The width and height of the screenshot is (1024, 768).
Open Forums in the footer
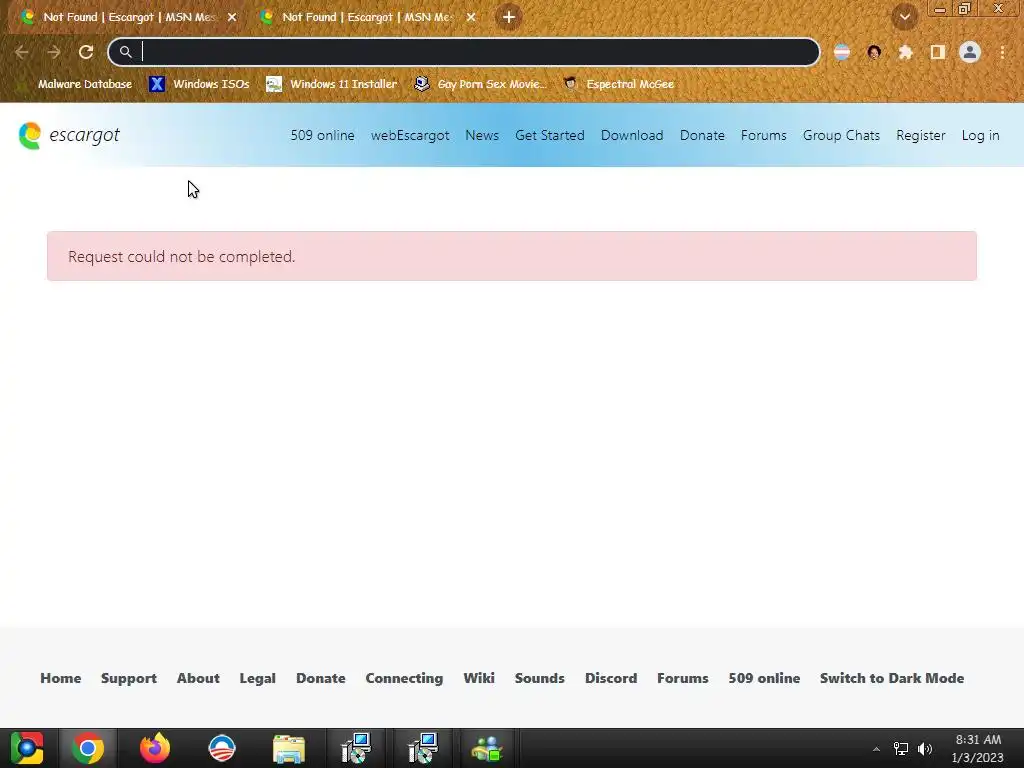point(682,679)
